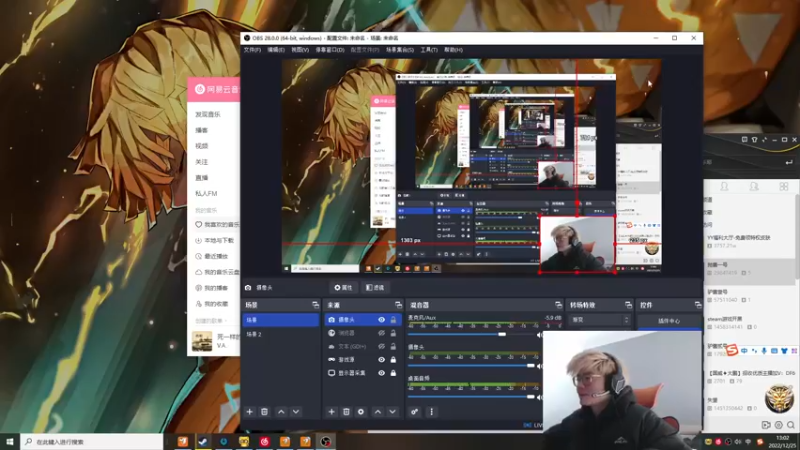The height and width of the screenshot is (450, 800).
Task: Click the golden lion avatar in YY window
Action: click(x=779, y=399)
